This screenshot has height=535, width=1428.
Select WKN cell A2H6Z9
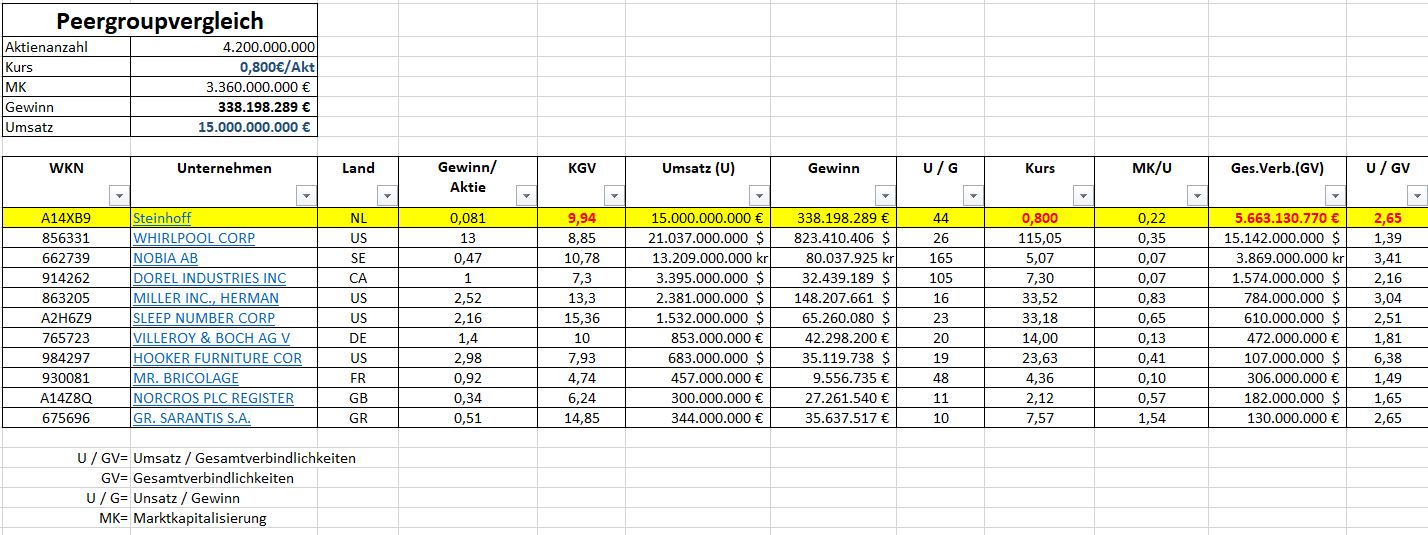pyautogui.click(x=66, y=318)
